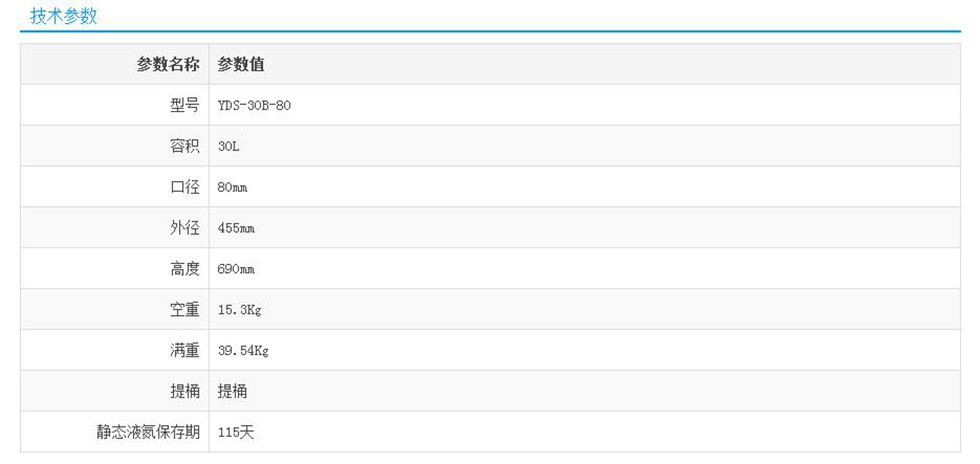Select the 参数名称 column header

point(168,65)
